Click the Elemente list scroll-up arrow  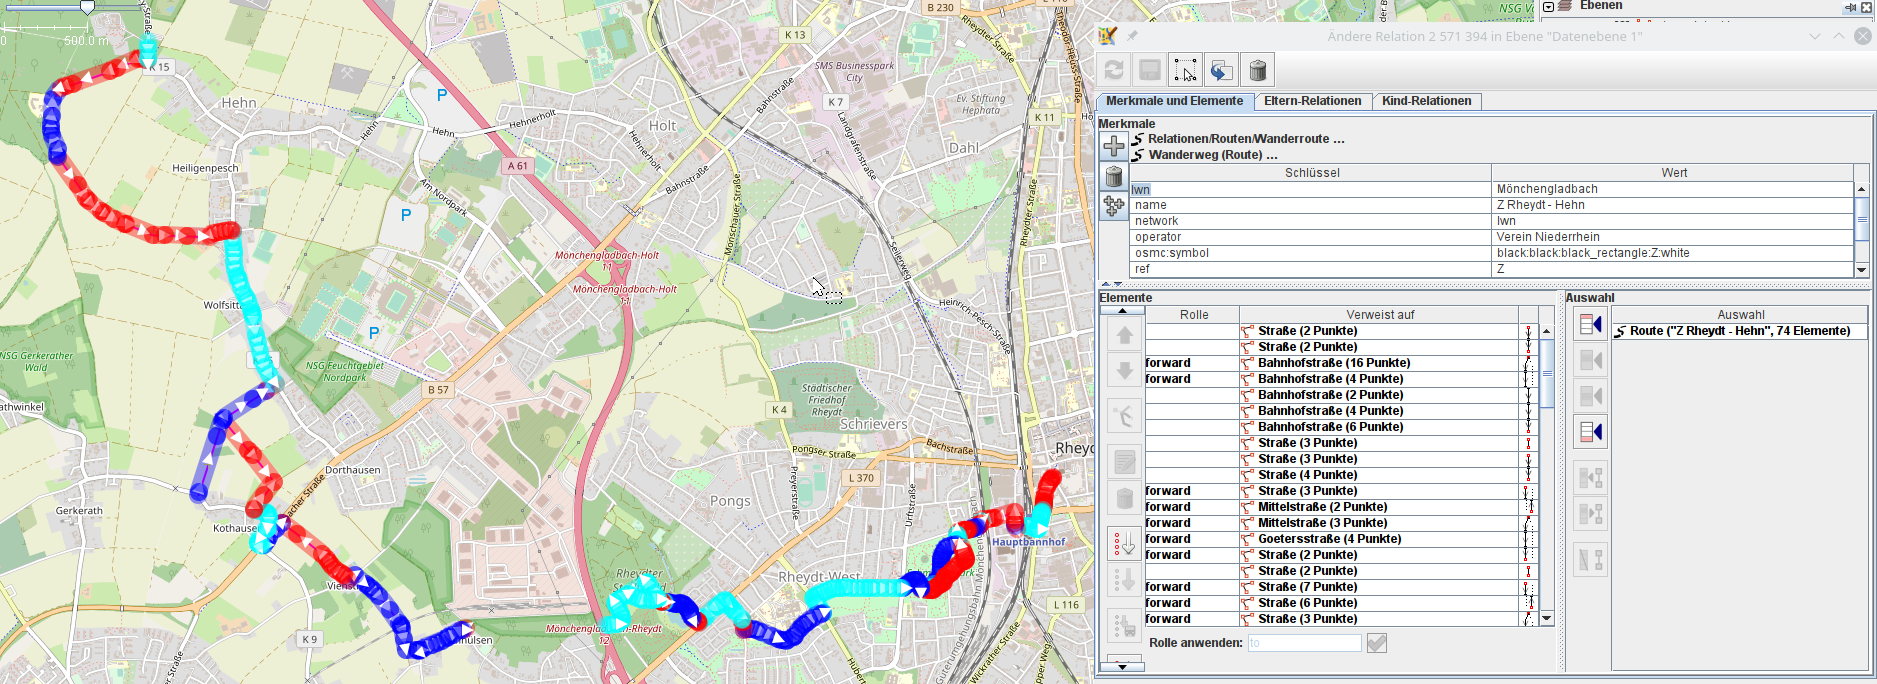click(x=1547, y=331)
